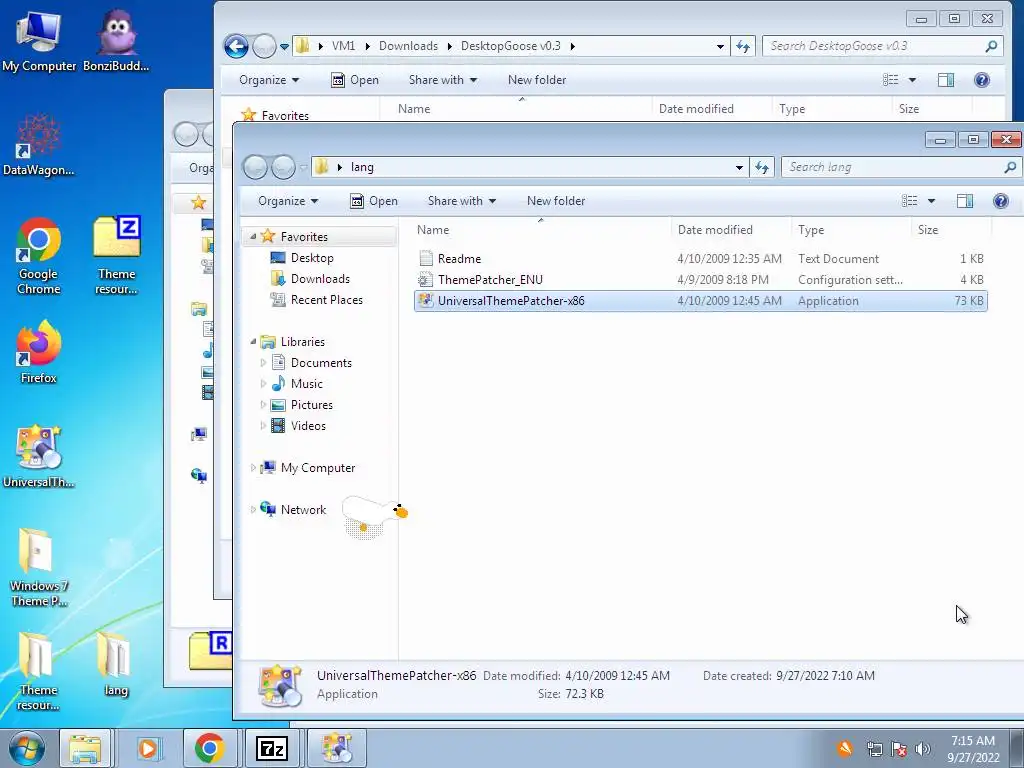Click the Action Center flag icon
Screen dimensions: 1024x768
tap(899, 749)
